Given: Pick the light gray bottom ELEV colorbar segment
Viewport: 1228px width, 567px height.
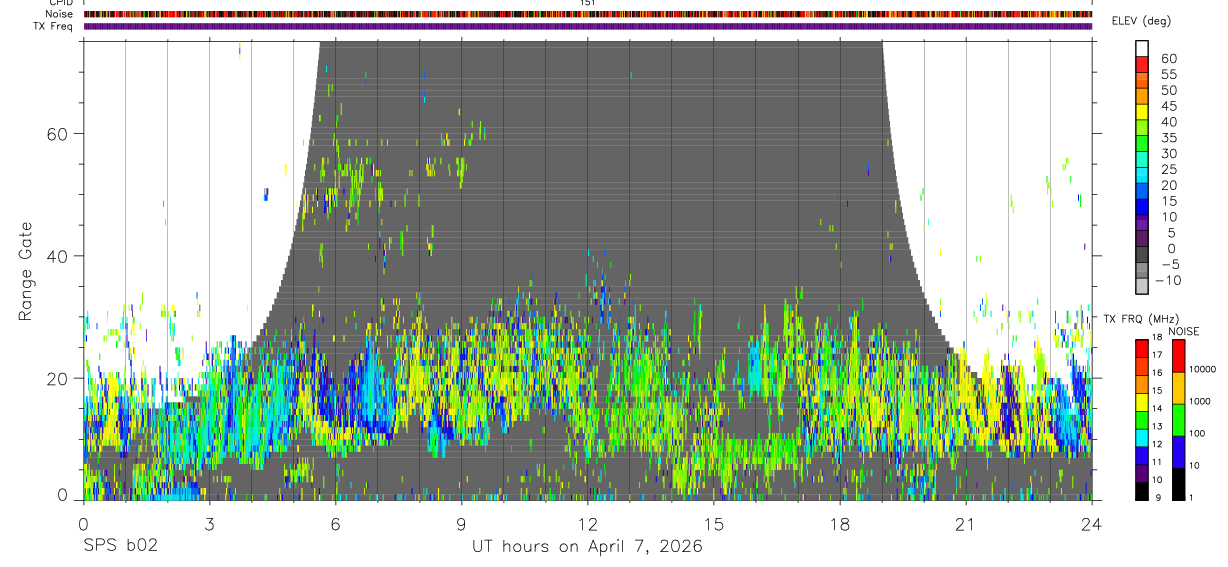Looking at the screenshot, I should [1142, 286].
